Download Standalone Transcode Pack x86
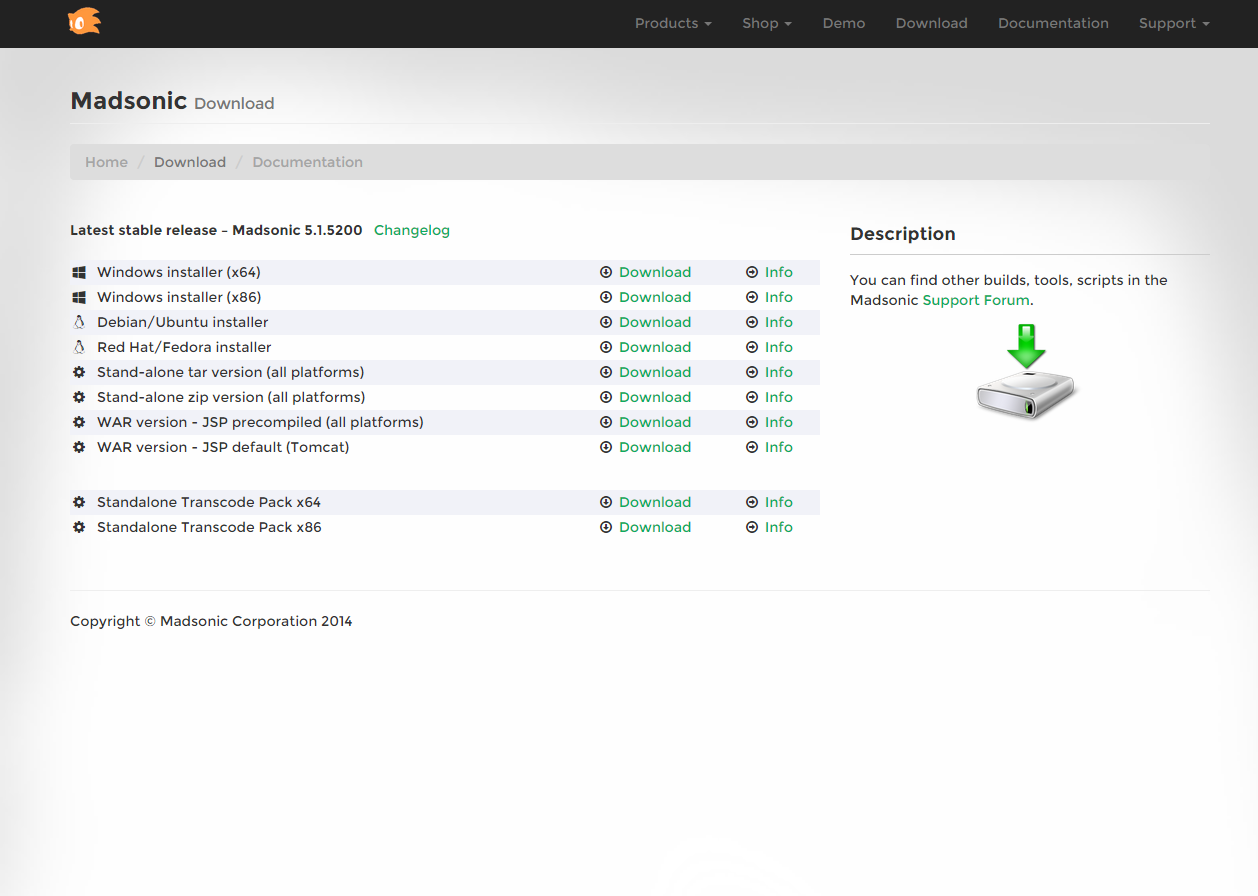This screenshot has width=1258, height=896. point(654,527)
